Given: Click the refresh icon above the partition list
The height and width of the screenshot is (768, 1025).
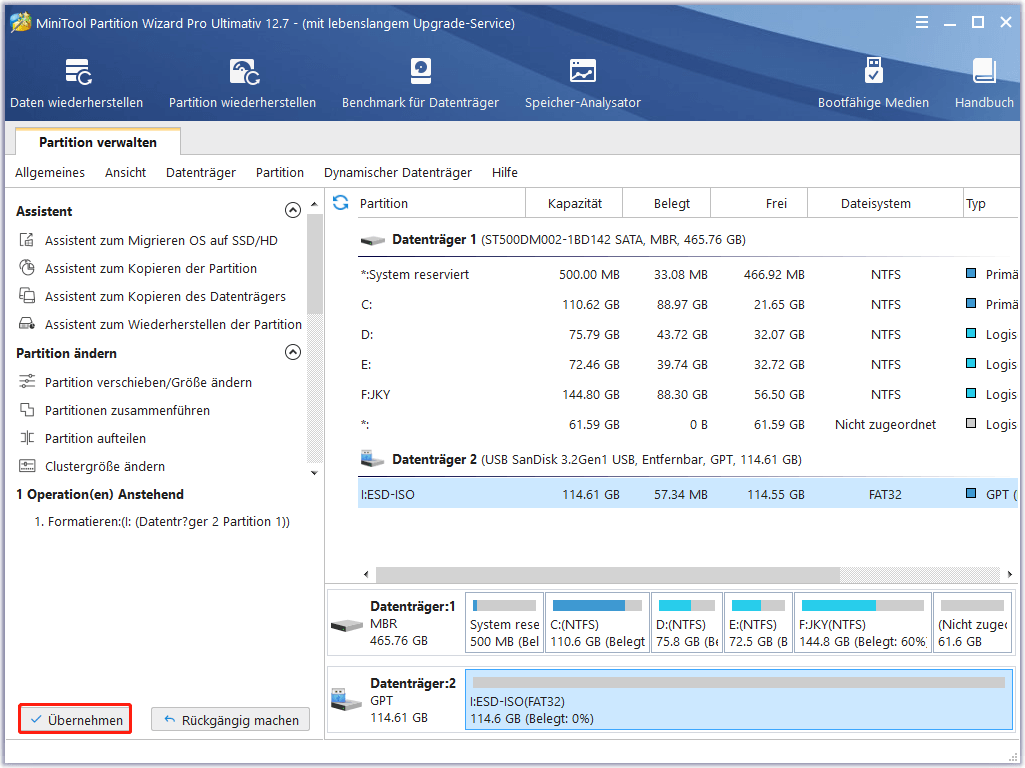Looking at the screenshot, I should tap(340, 202).
